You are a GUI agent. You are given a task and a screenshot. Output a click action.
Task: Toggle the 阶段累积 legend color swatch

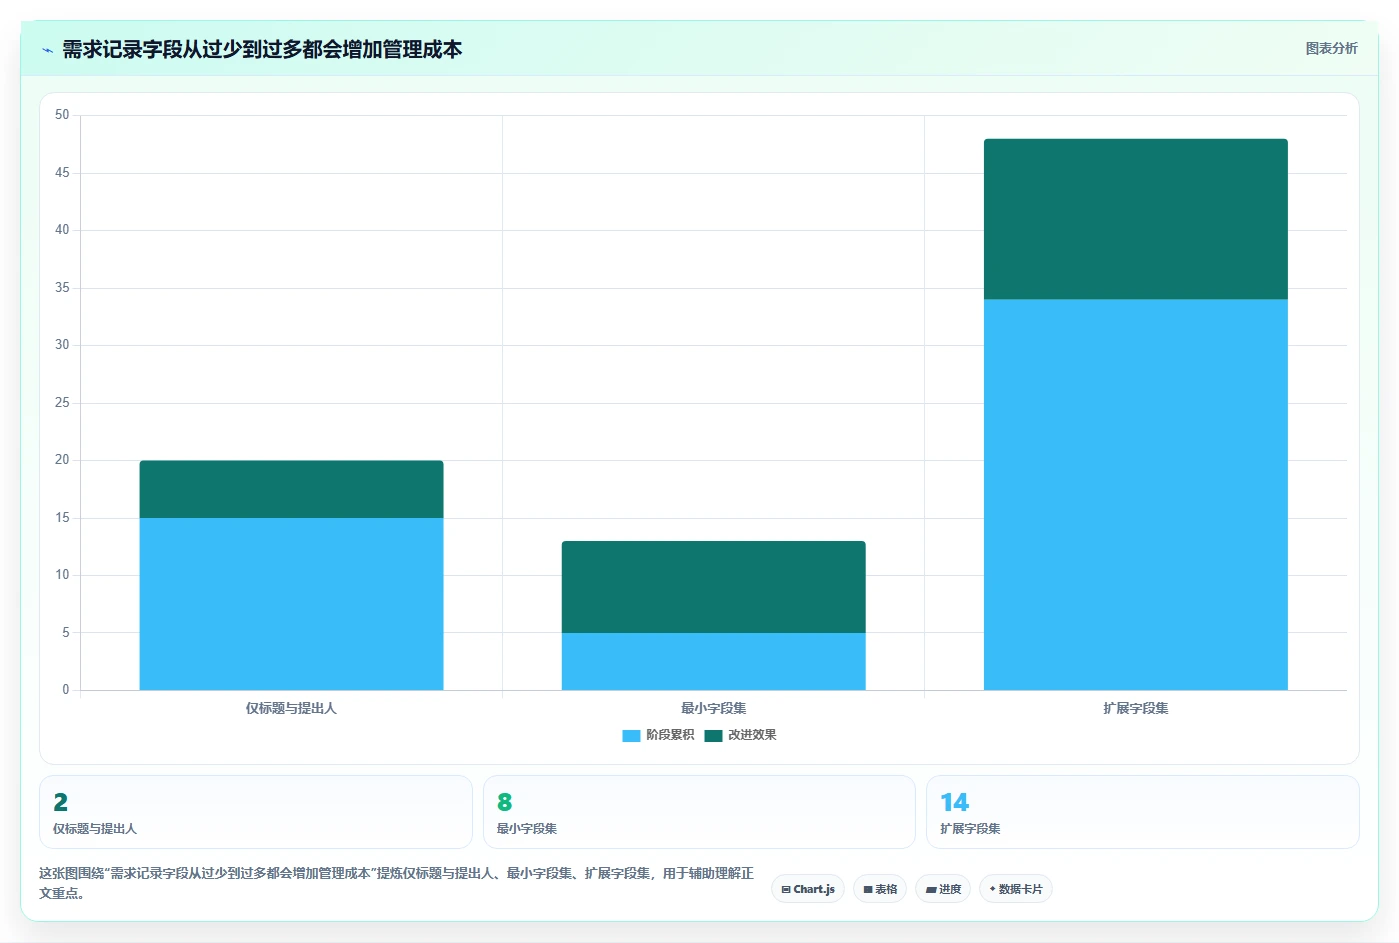631,735
